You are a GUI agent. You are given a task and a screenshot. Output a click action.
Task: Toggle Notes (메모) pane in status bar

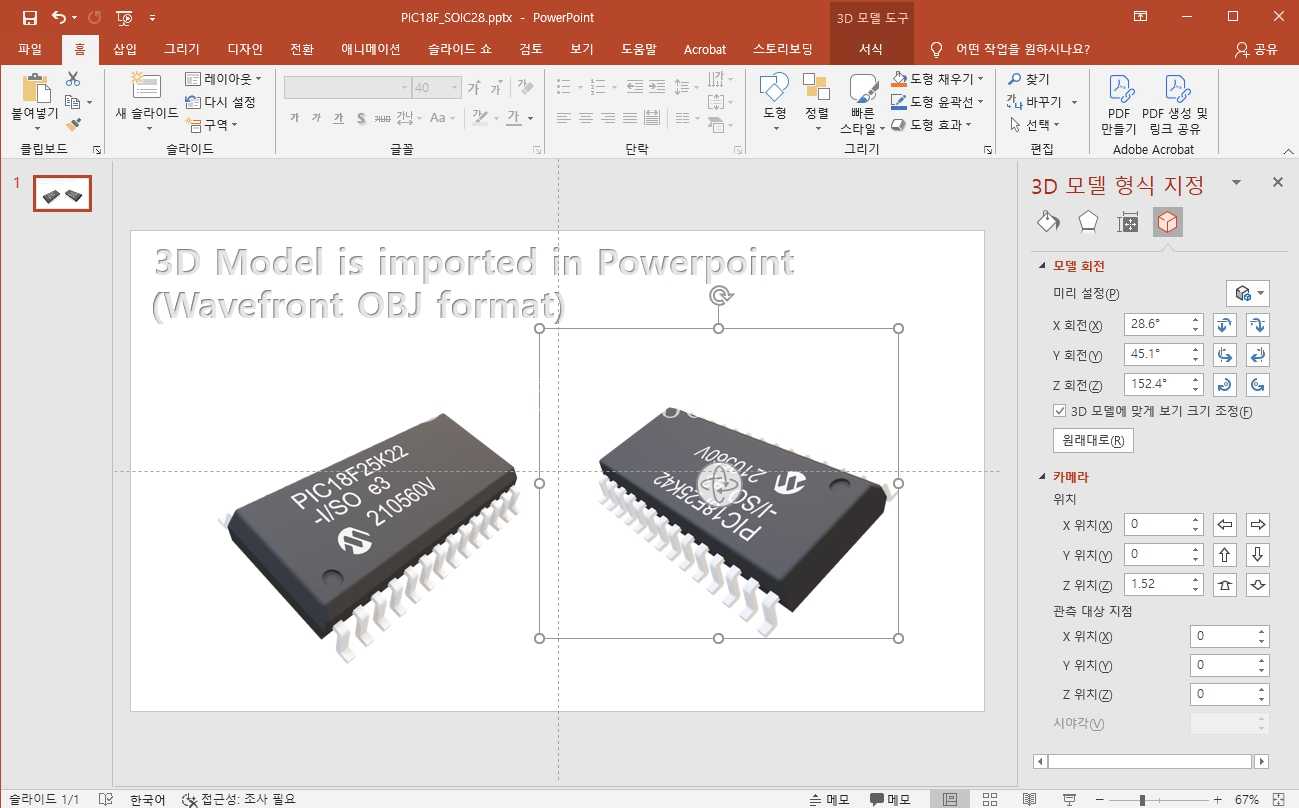click(829, 799)
